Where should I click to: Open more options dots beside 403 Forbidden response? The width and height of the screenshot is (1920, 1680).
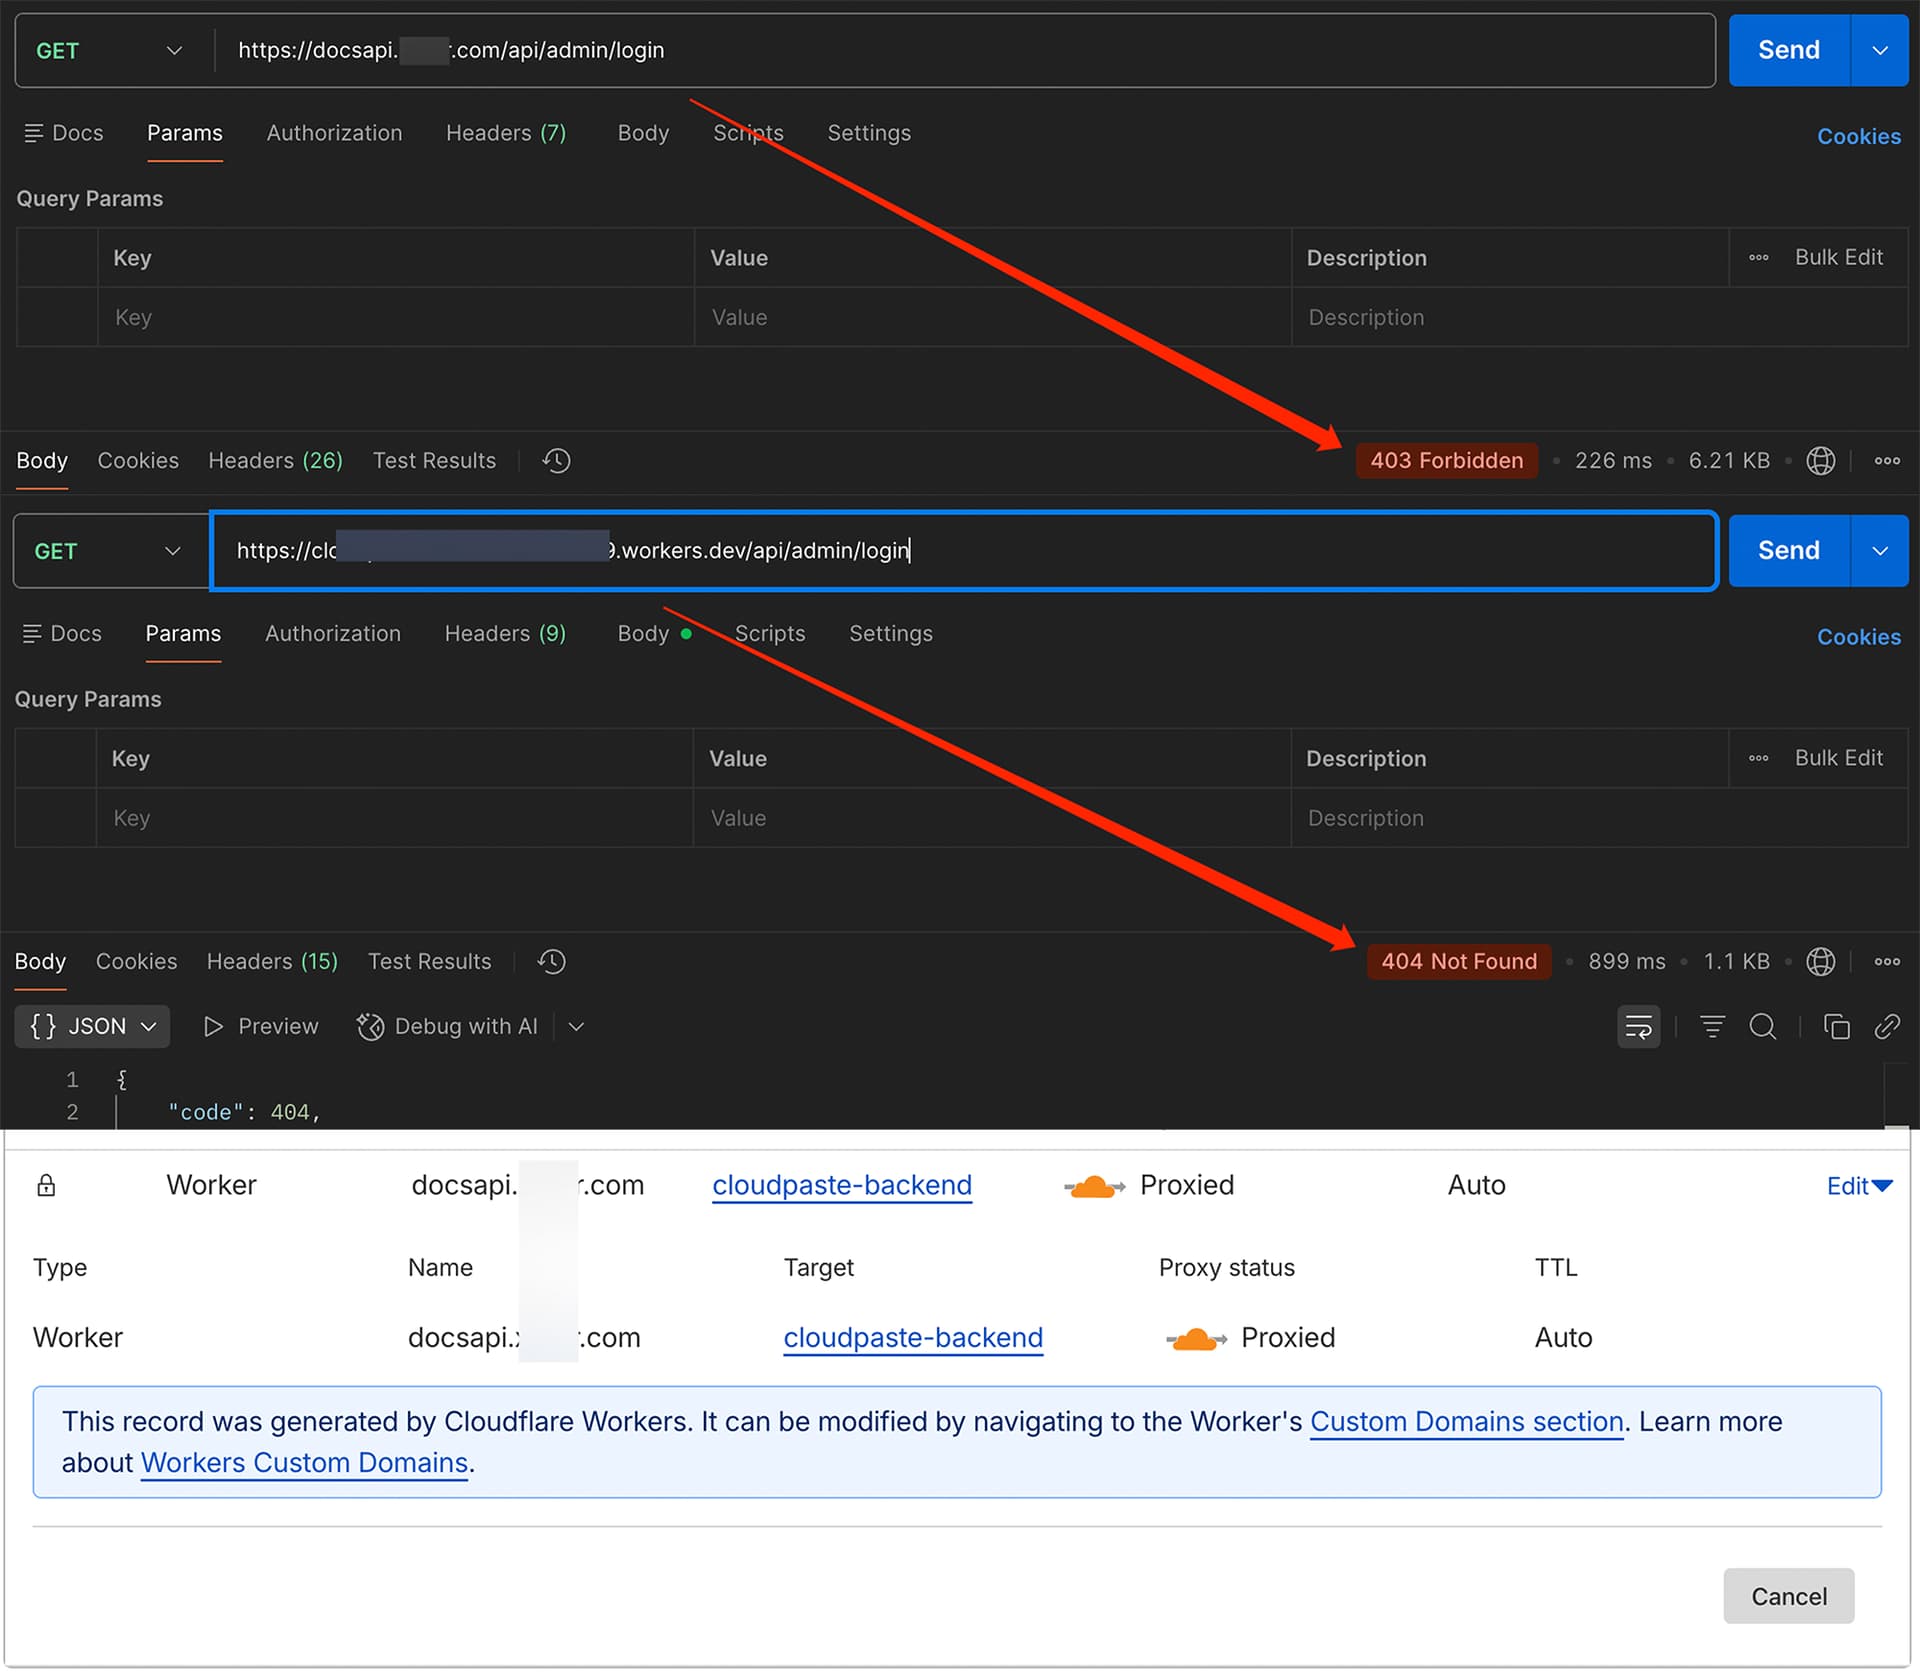click(x=1887, y=461)
